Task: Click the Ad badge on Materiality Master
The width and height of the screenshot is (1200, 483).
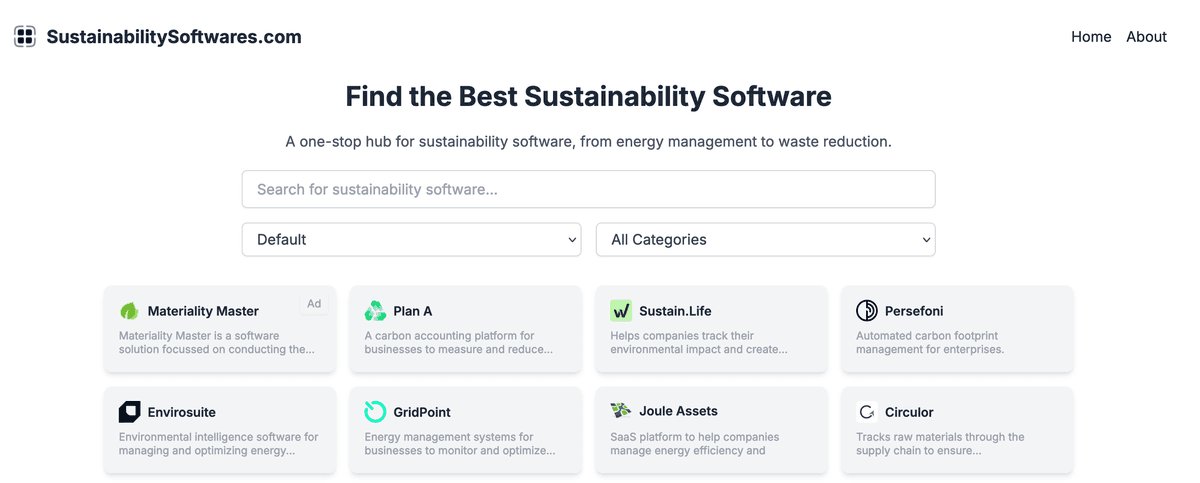Action: point(314,304)
